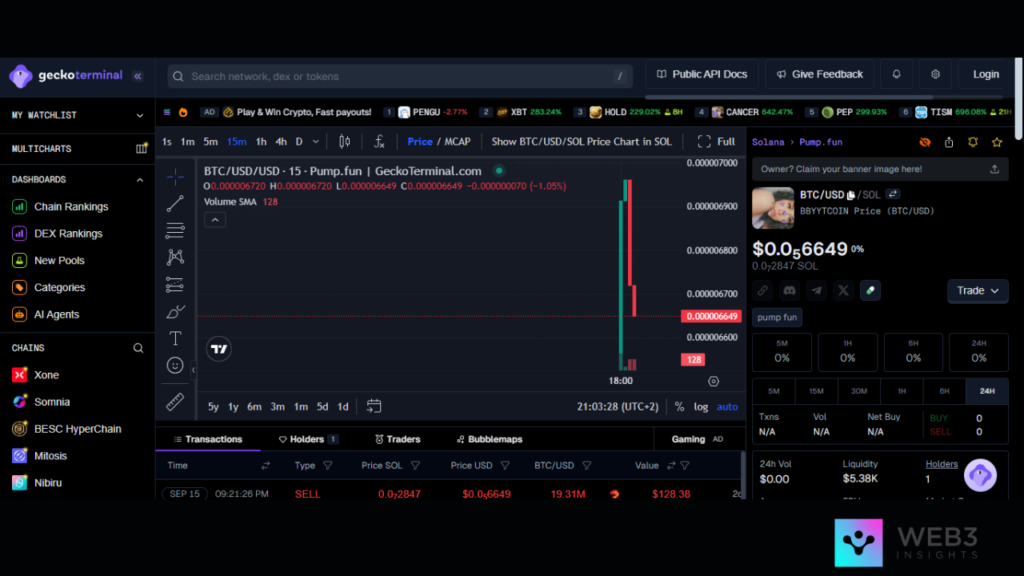The image size is (1024, 576).
Task: Select the Transactions tab
Action: [x=208, y=440]
